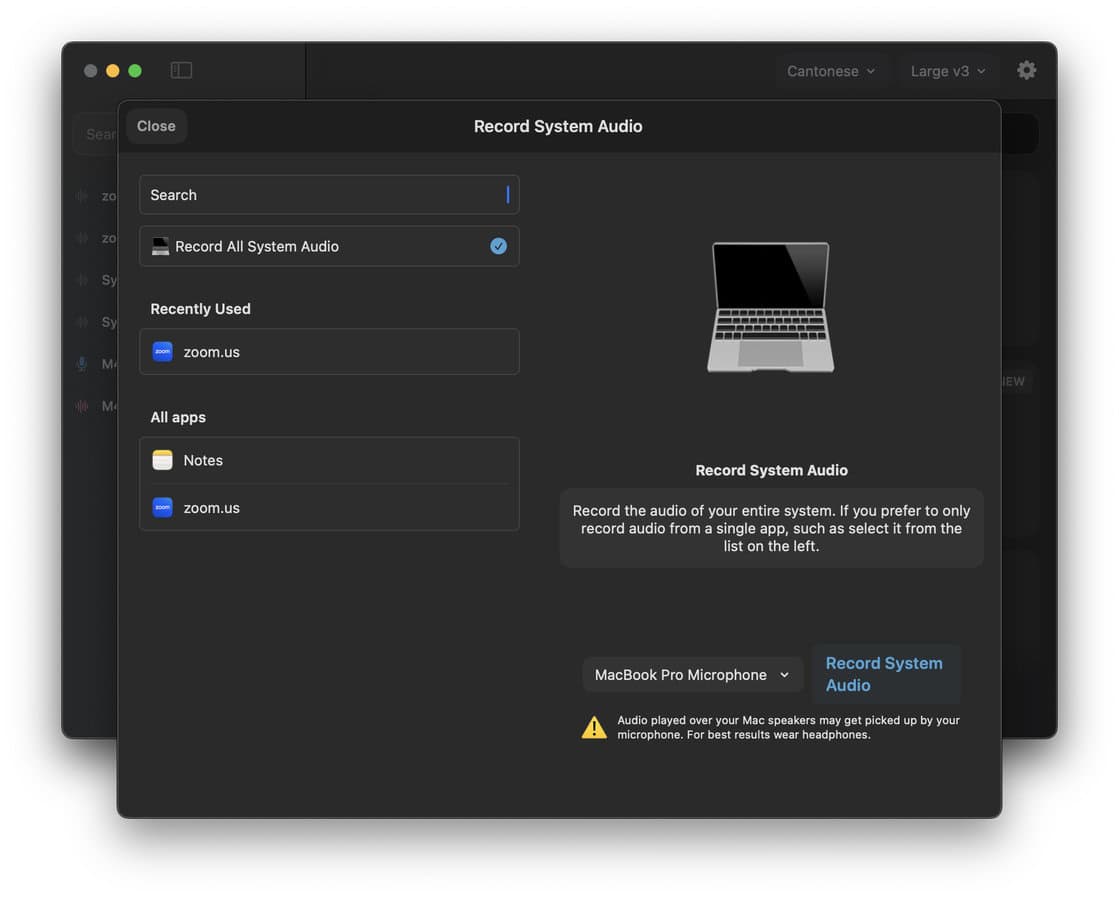Focus the Search field in dialog
Image resolution: width=1119 pixels, height=900 pixels.
(x=329, y=195)
